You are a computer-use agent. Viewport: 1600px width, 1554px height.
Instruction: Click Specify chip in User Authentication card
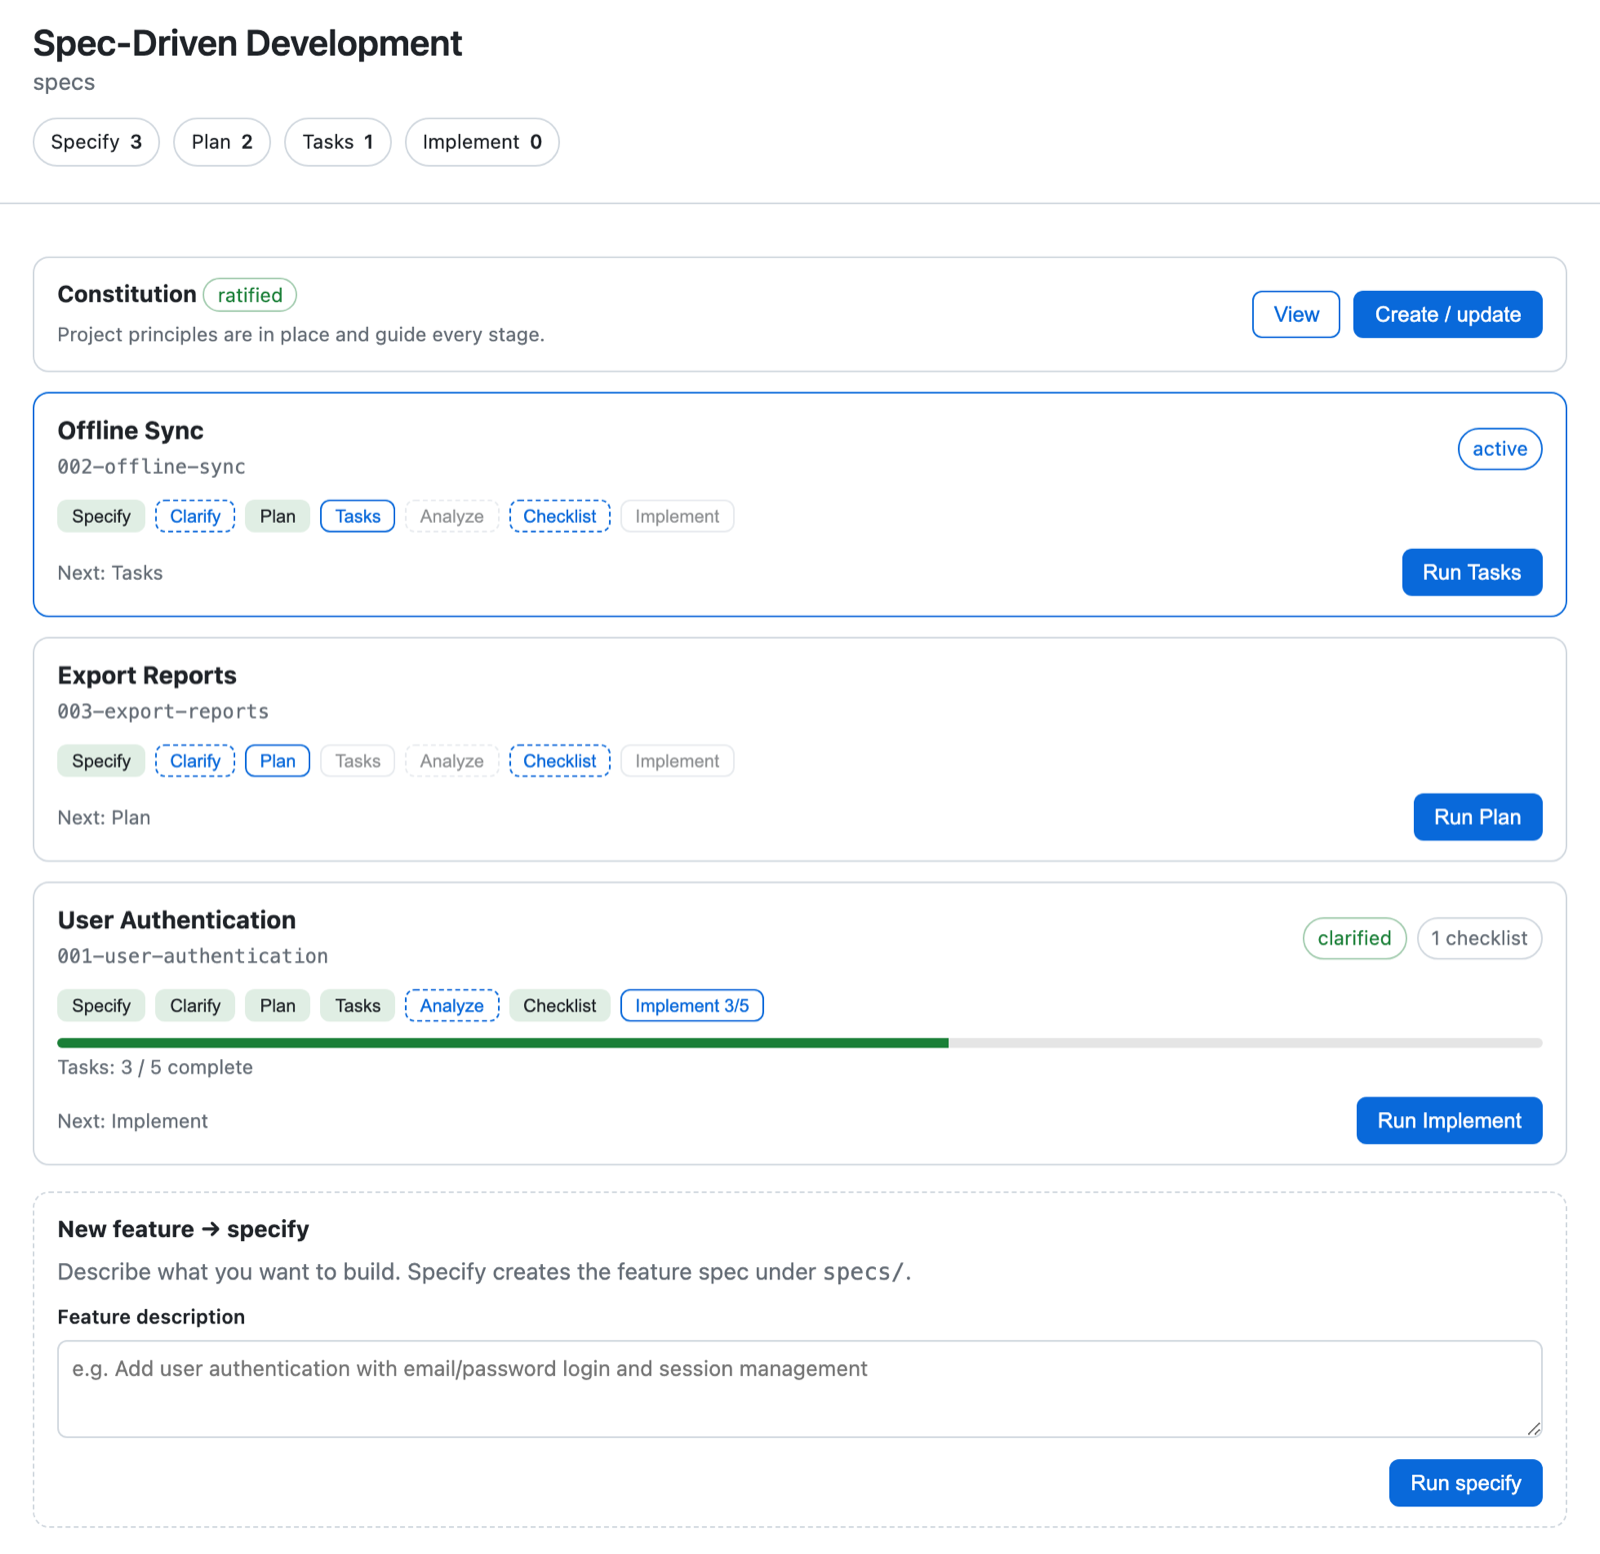pos(101,1006)
